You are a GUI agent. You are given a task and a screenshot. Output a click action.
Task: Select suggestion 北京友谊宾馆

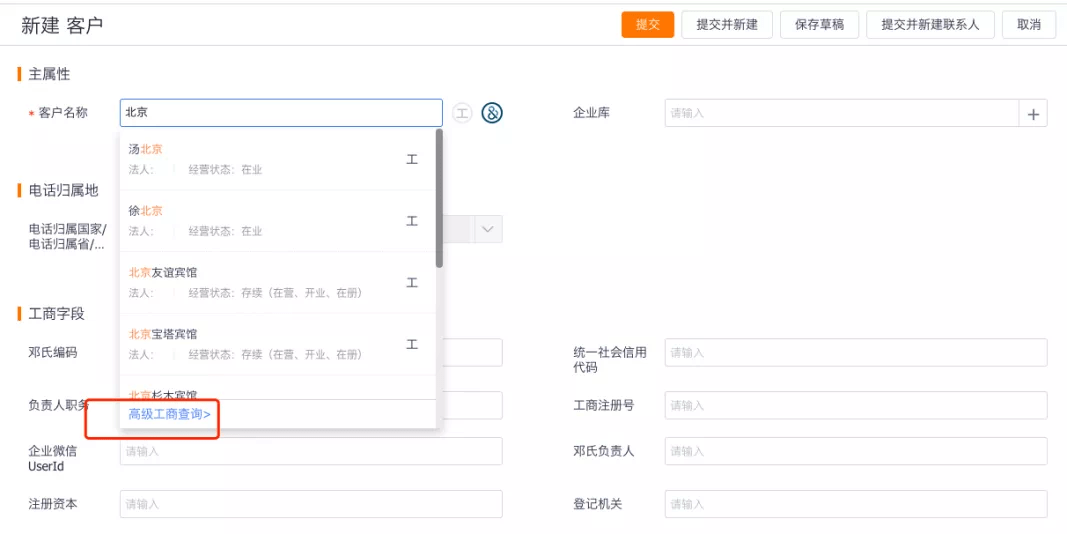(x=278, y=282)
